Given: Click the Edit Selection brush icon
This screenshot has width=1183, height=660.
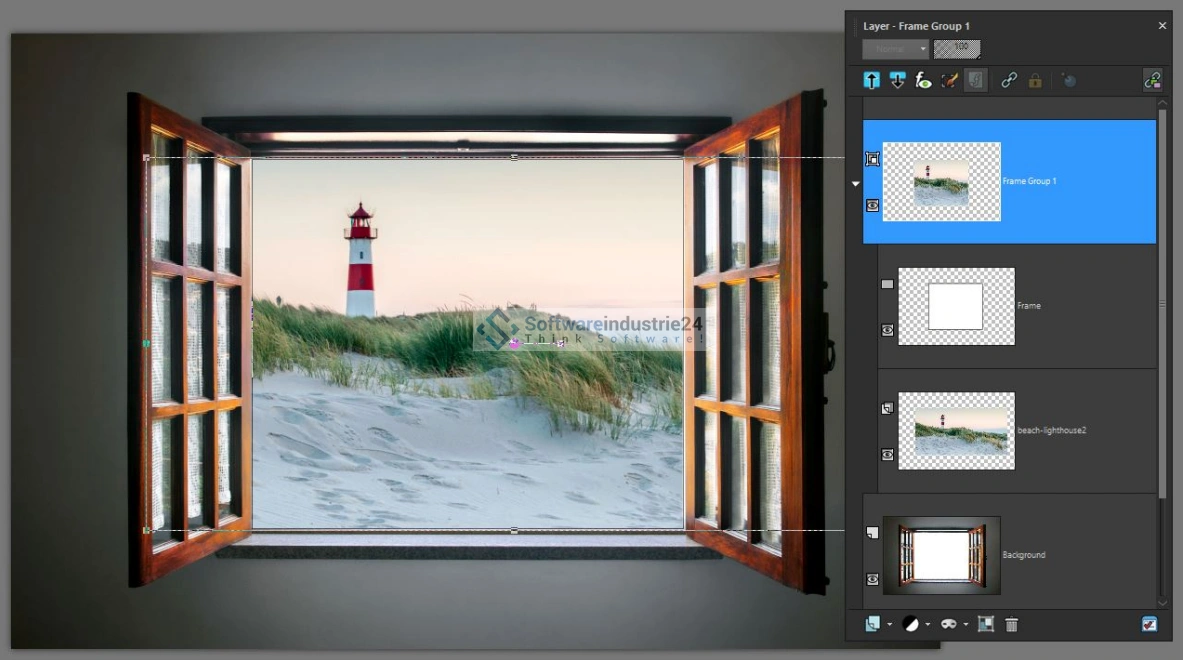Looking at the screenshot, I should pos(949,81).
